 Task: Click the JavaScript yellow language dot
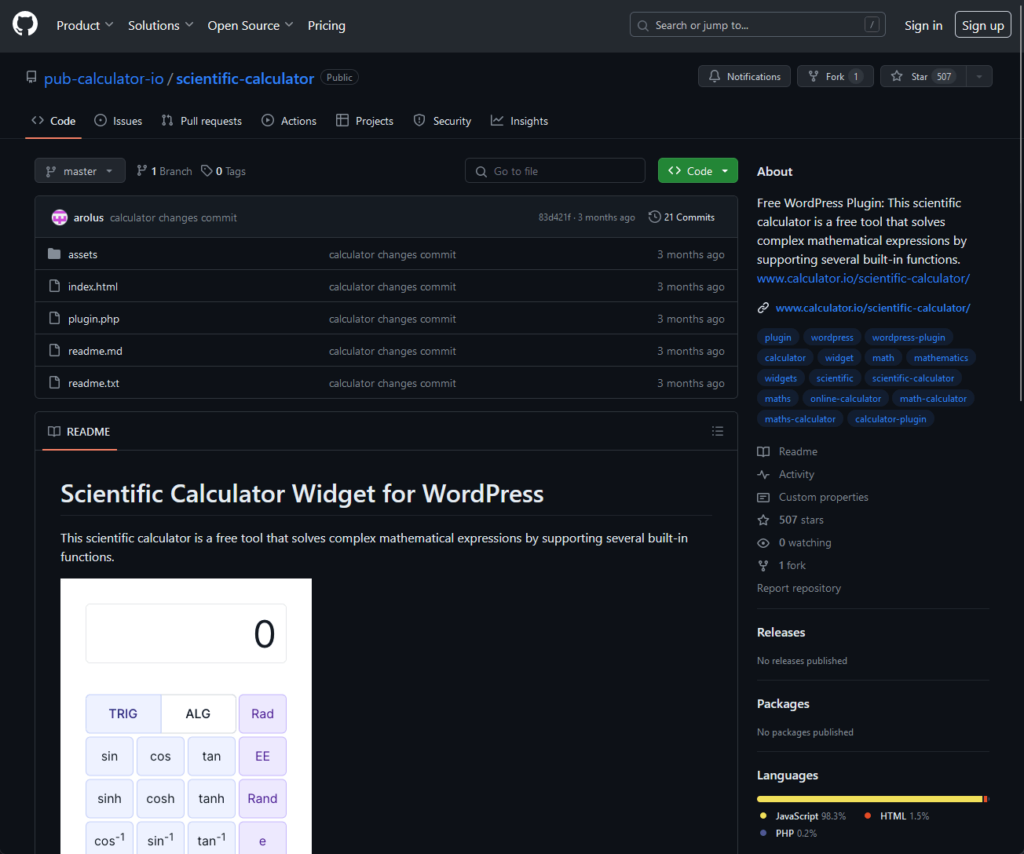click(x=763, y=815)
